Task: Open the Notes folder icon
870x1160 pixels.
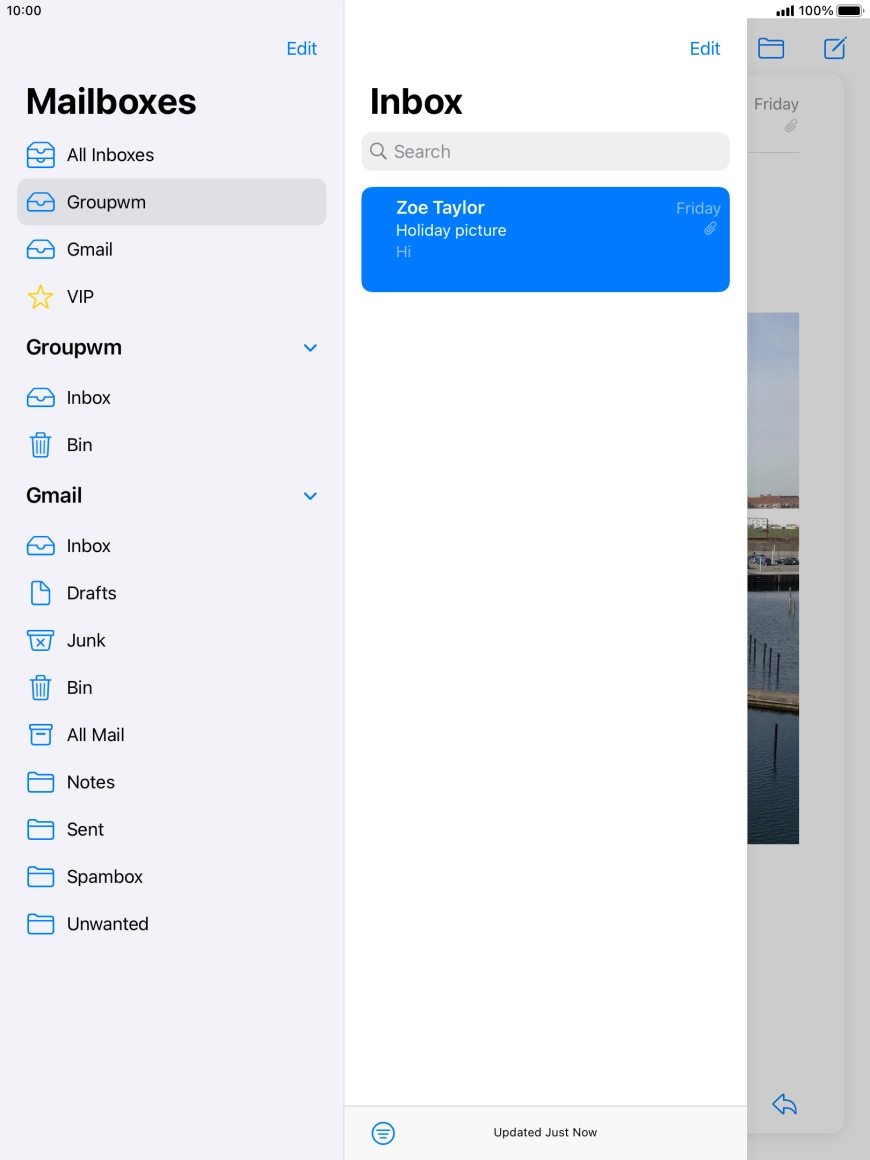Action: 40,782
